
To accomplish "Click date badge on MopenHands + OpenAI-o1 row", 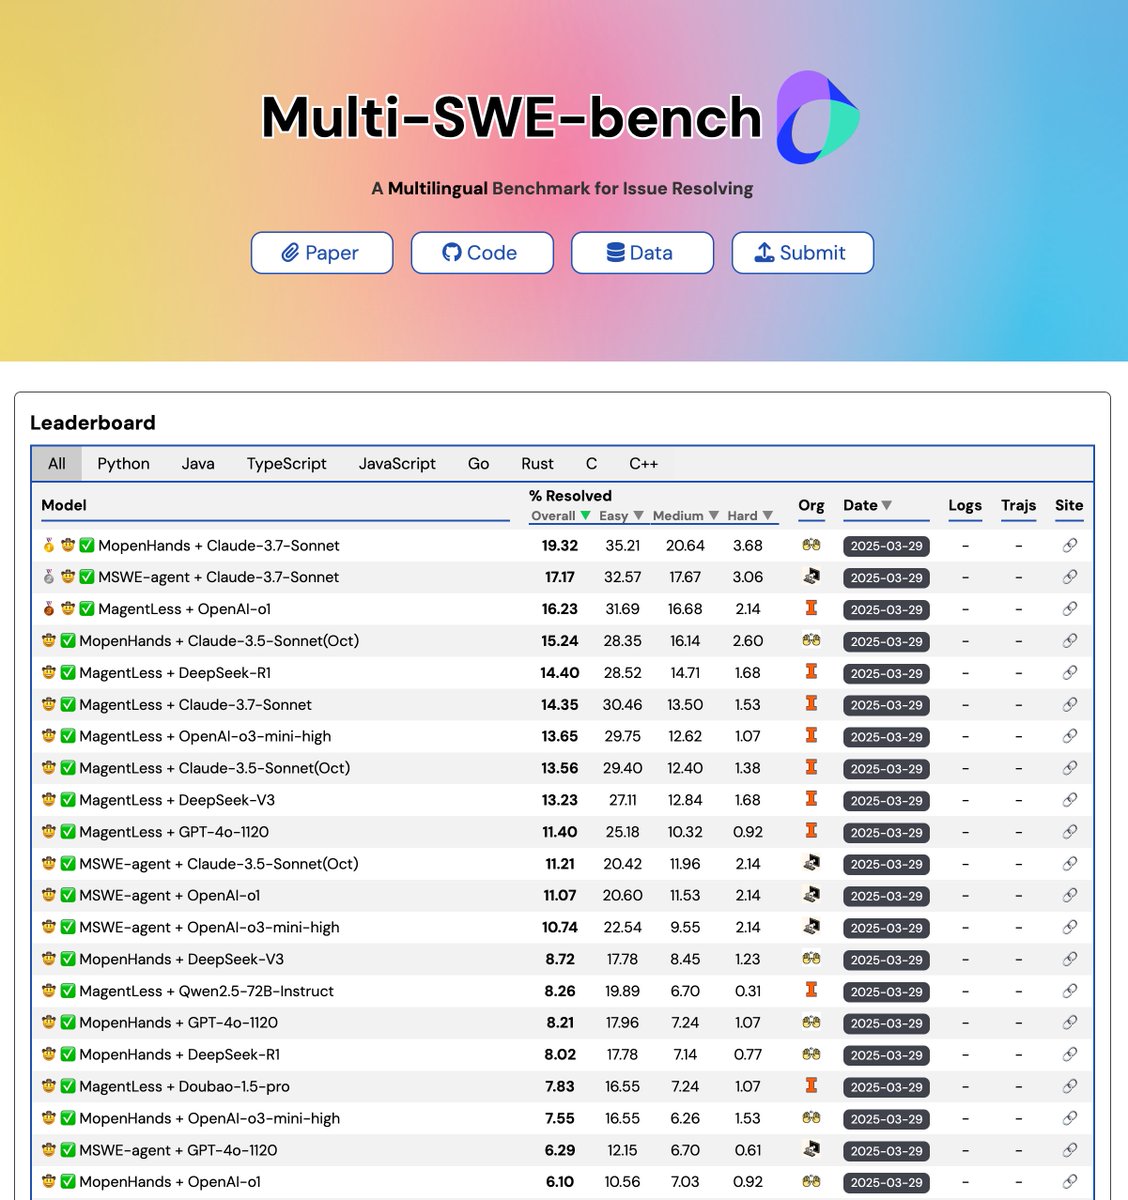I will tap(886, 1183).
